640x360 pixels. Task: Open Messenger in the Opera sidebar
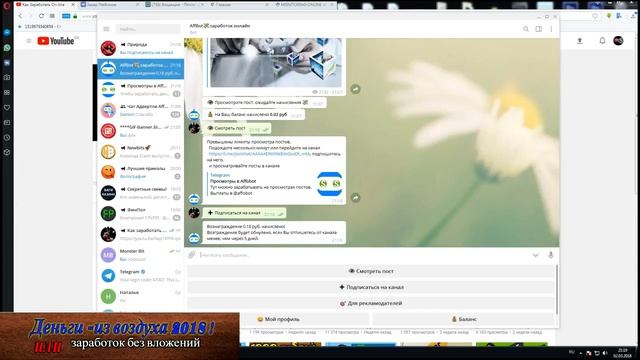pos(7,32)
